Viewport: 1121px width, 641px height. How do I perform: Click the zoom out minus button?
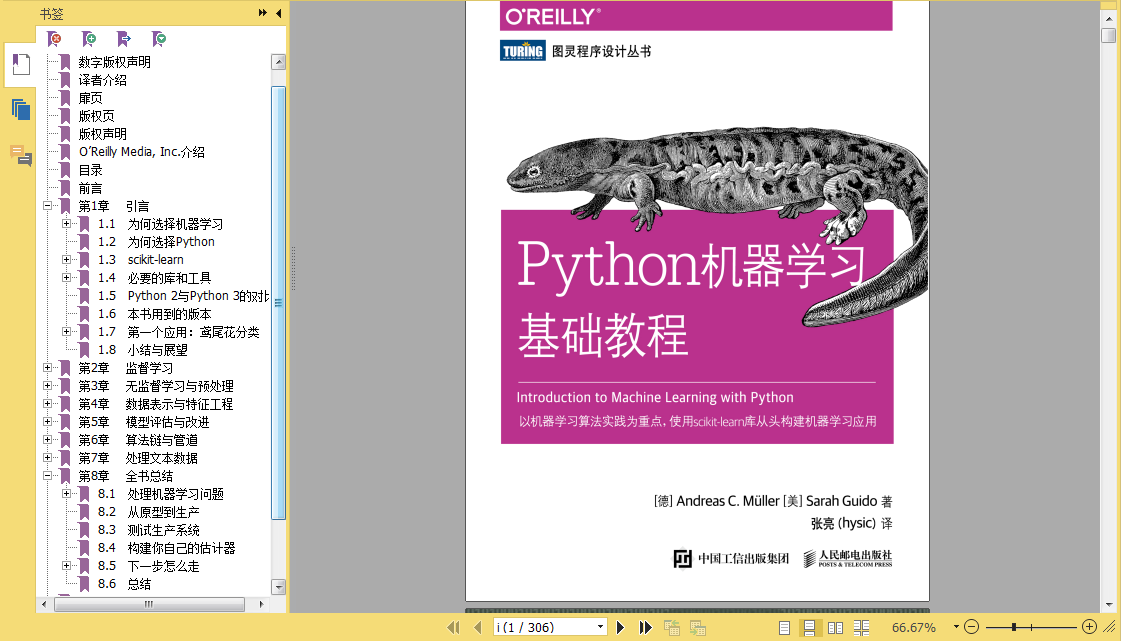point(971,627)
